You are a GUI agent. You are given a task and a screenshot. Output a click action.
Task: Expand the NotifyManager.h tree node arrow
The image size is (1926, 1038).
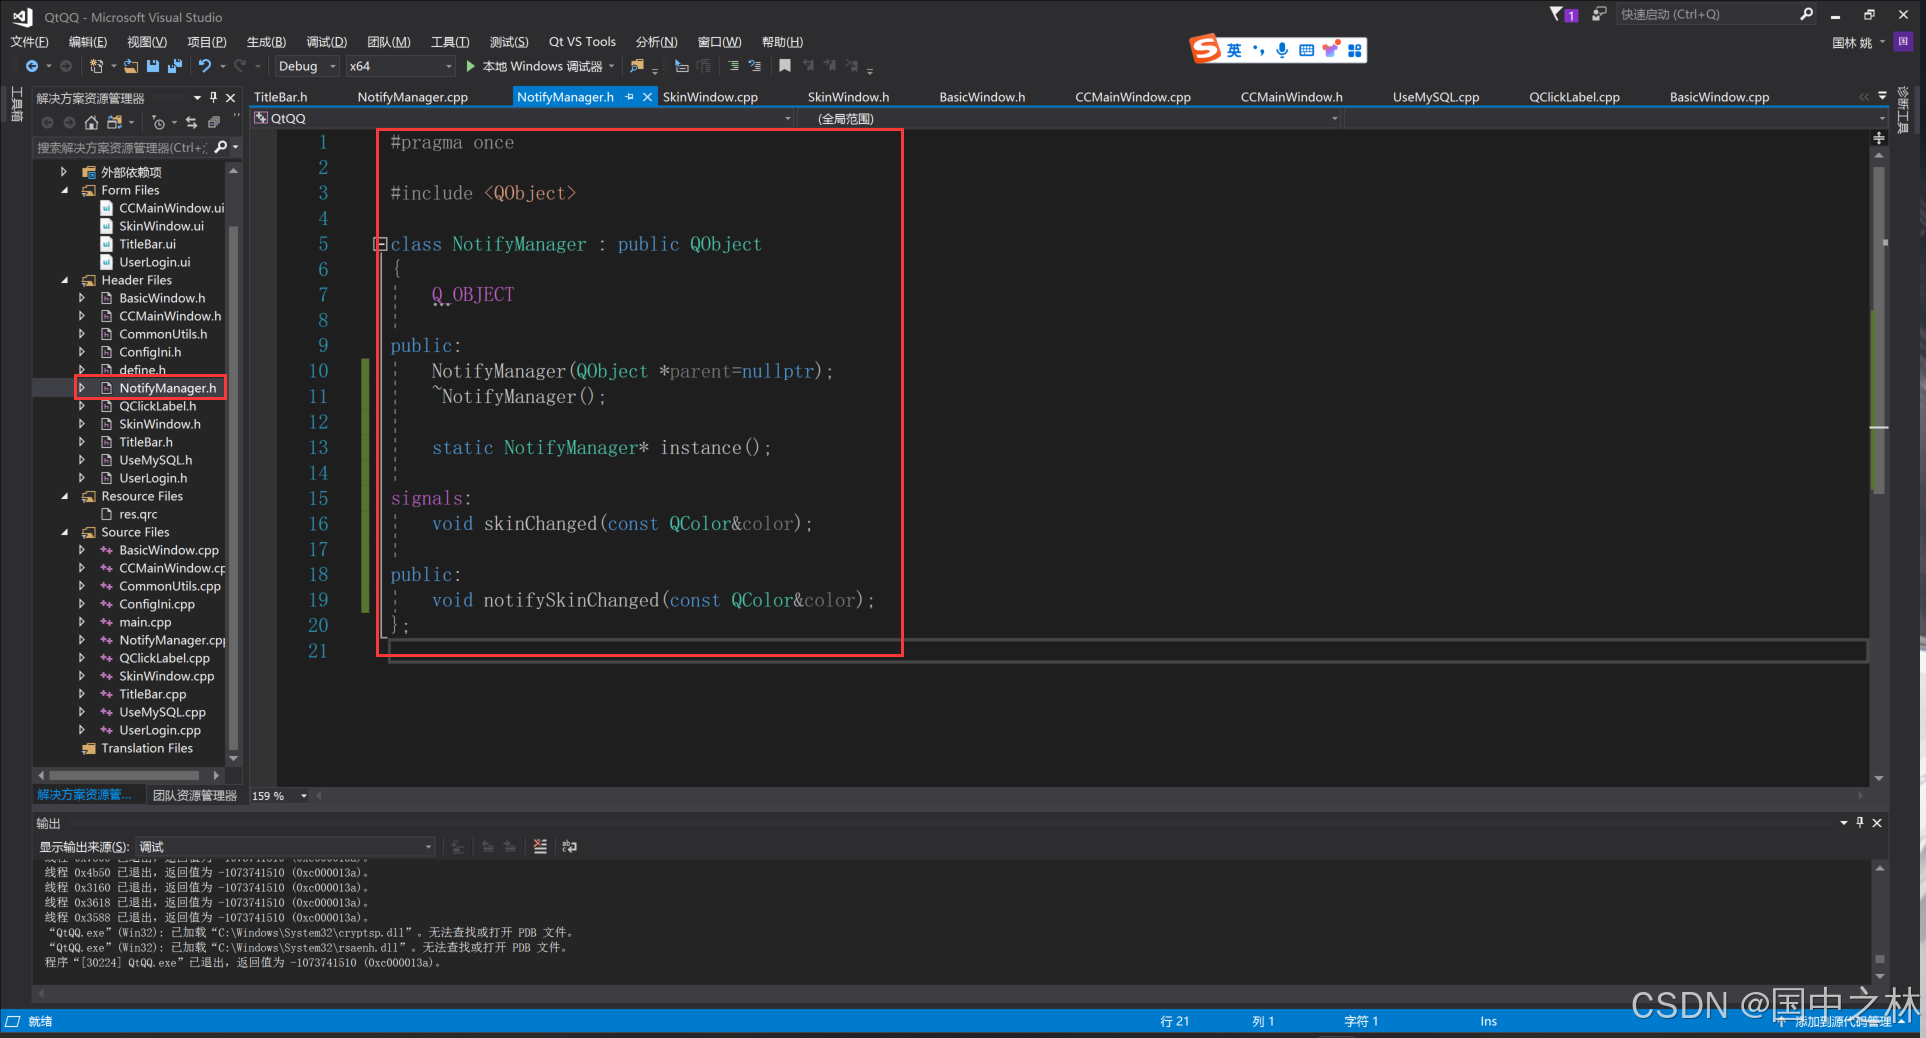tap(82, 388)
